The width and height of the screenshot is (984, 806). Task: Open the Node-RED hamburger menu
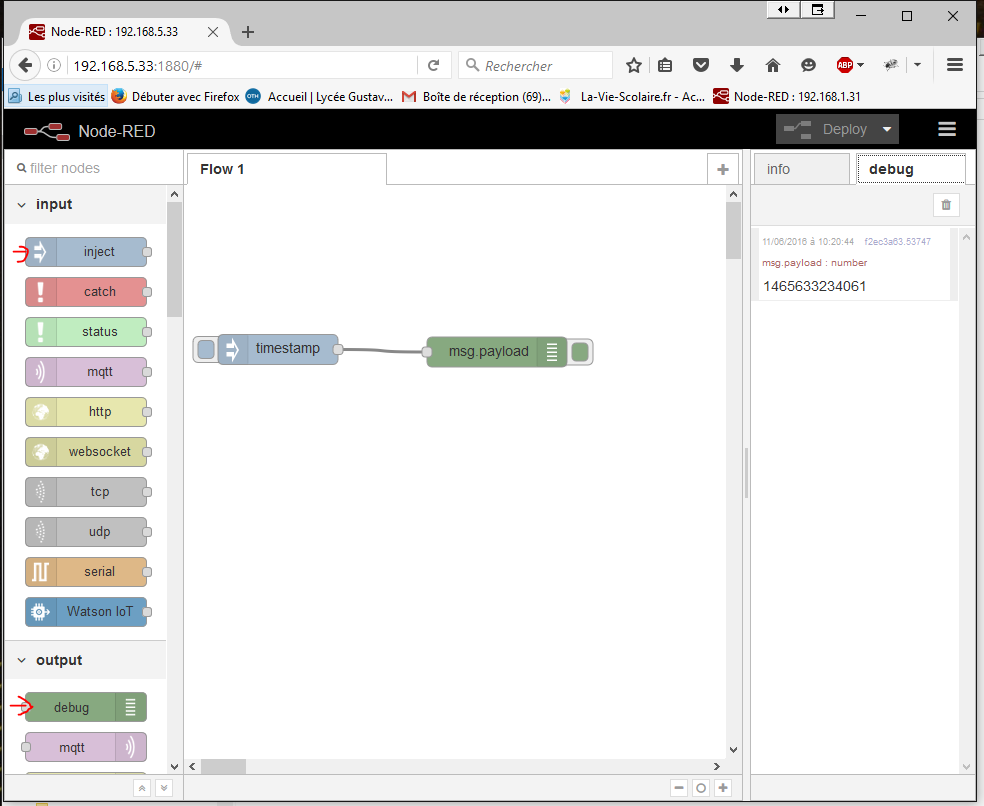(x=947, y=129)
